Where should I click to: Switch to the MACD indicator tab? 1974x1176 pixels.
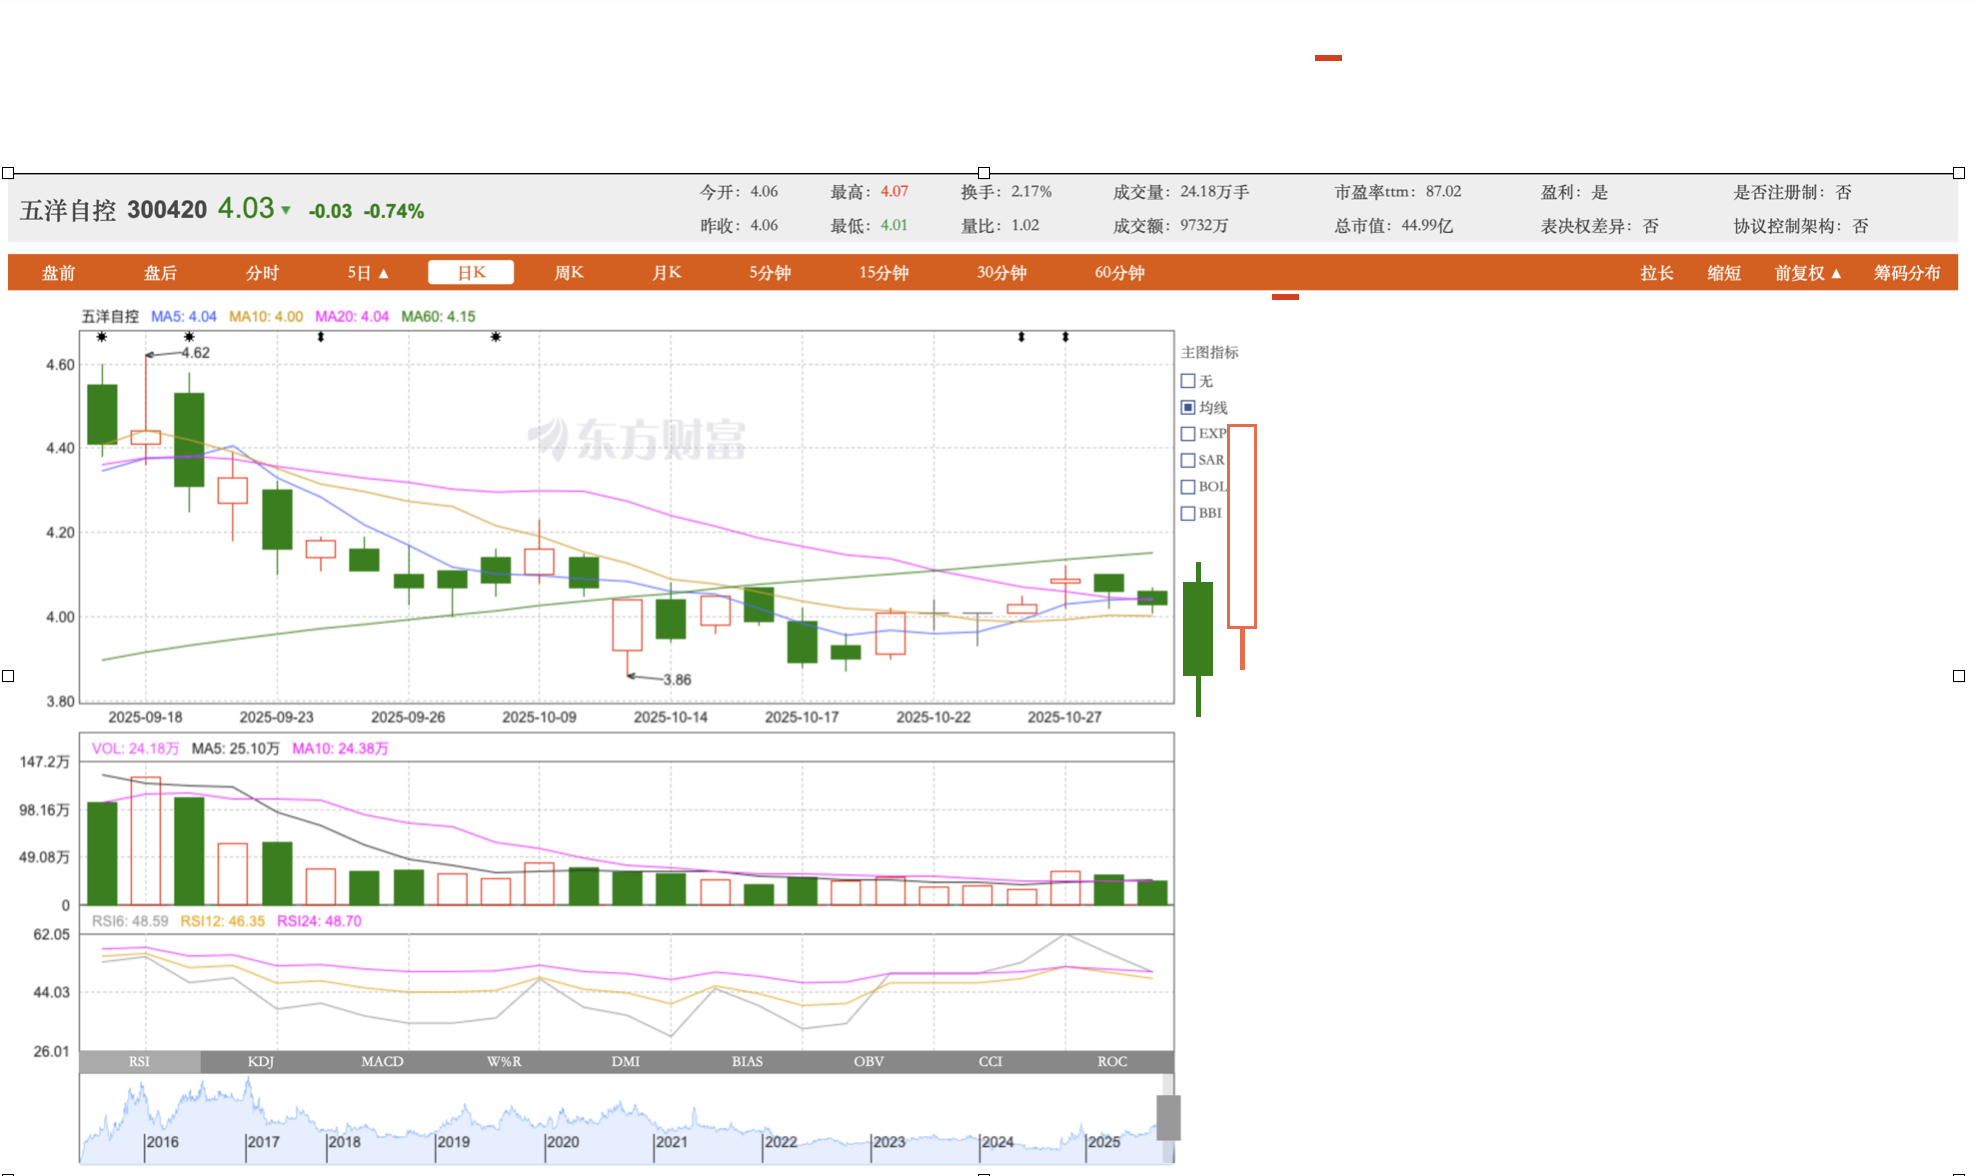(382, 1061)
